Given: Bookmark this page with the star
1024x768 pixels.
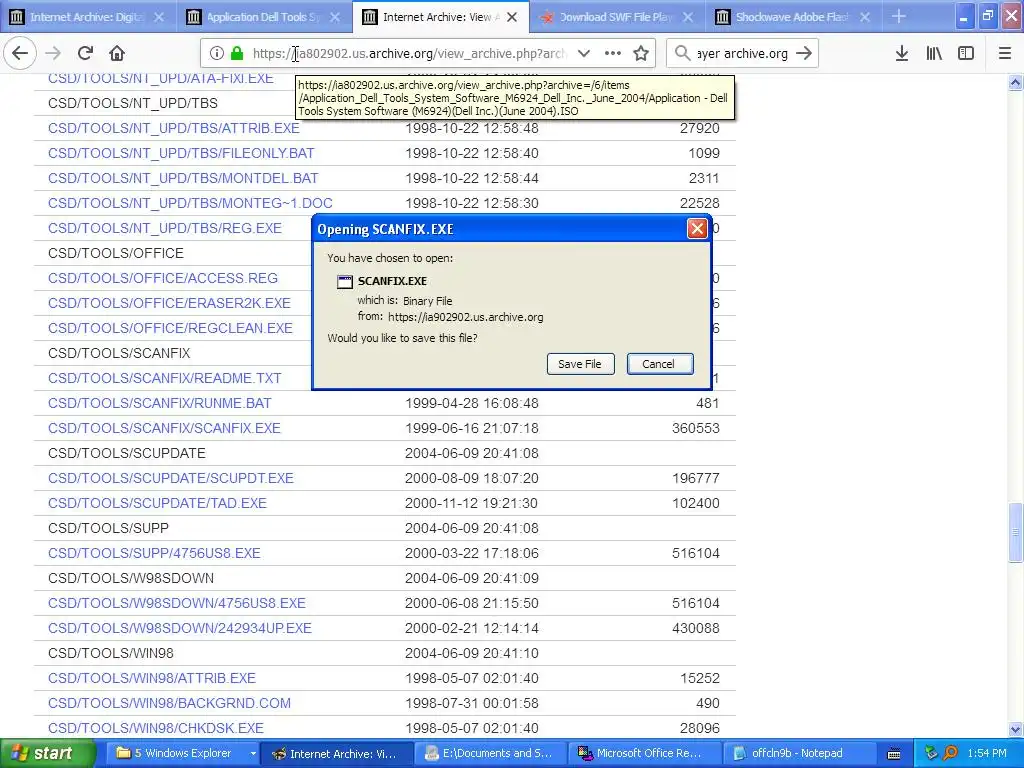Looking at the screenshot, I should tap(641, 54).
